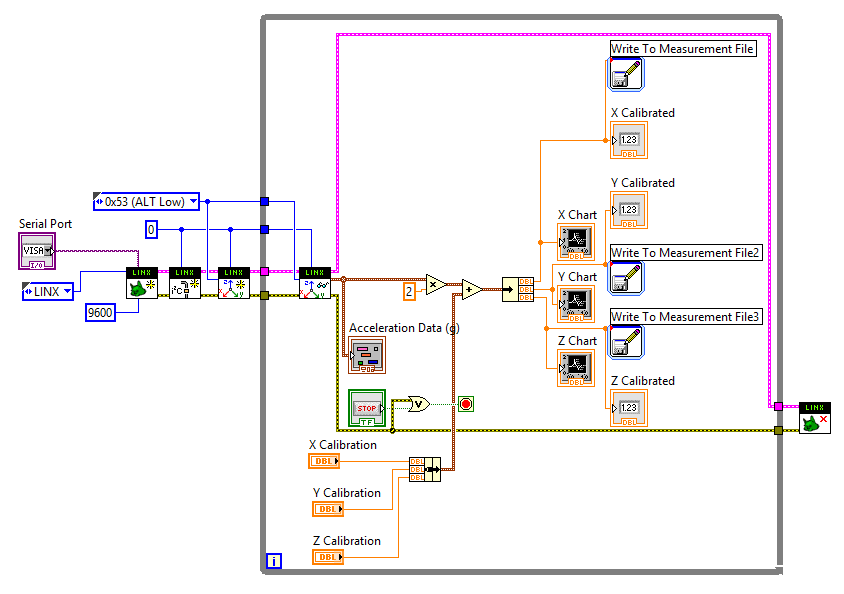The height and width of the screenshot is (594, 844).
Task: Click the X Calibration label text
Action: tap(343, 445)
